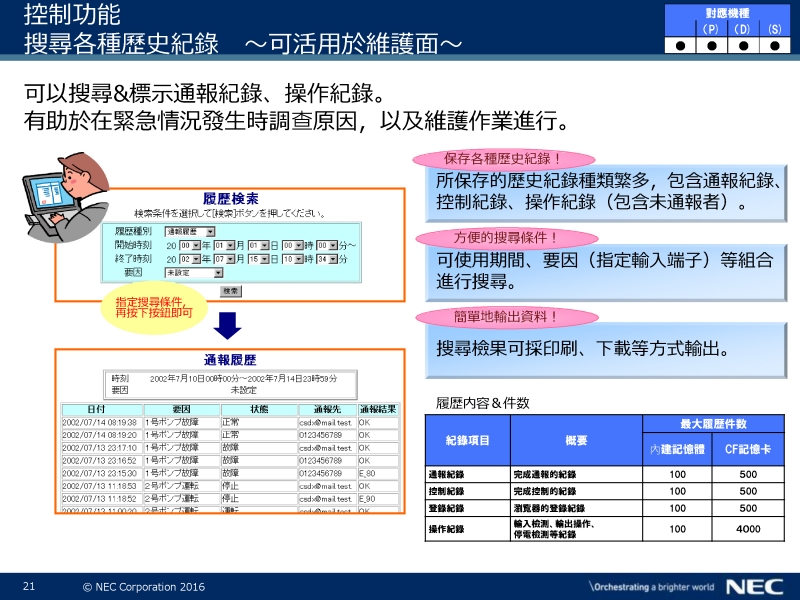The height and width of the screenshot is (600, 800).
Task: Open the 開始時刻 month dropdown
Action: pyautogui.click(x=224, y=245)
